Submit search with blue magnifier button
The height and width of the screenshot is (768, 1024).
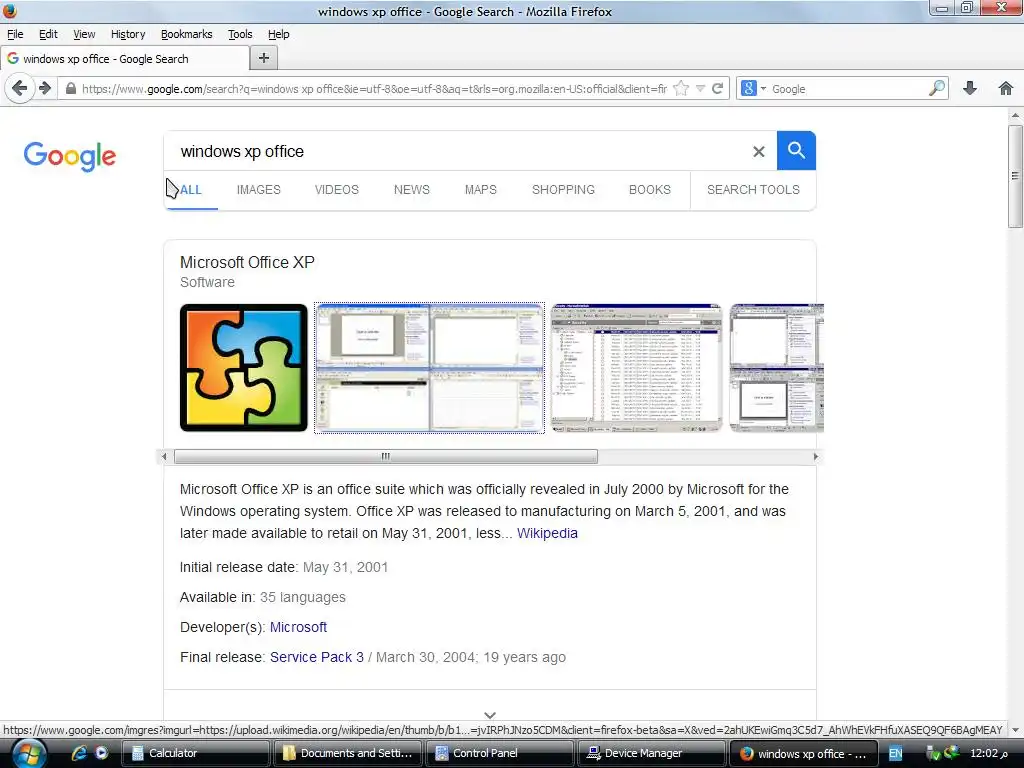(796, 150)
